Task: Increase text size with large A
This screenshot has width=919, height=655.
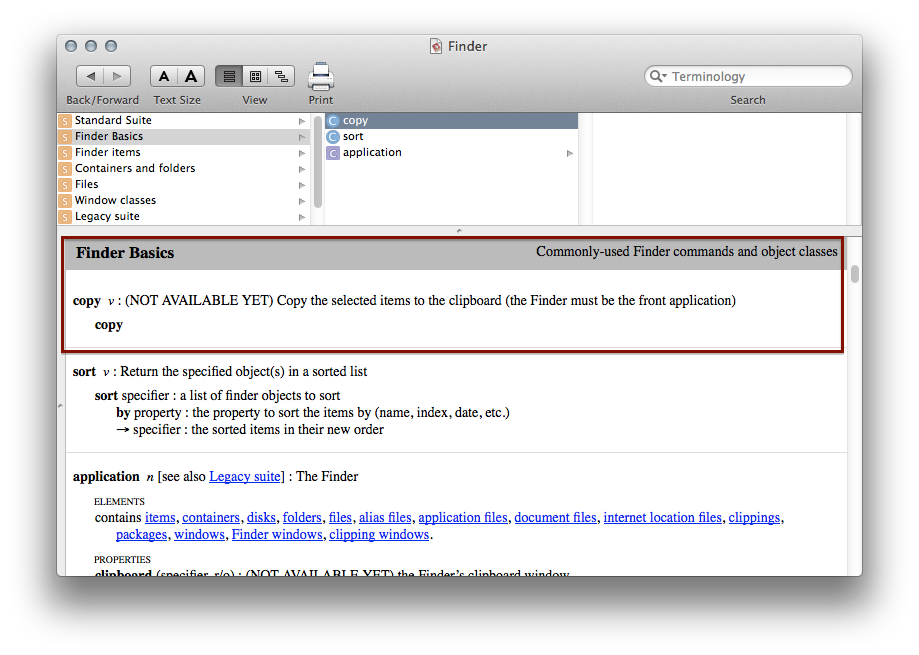Action: point(191,76)
